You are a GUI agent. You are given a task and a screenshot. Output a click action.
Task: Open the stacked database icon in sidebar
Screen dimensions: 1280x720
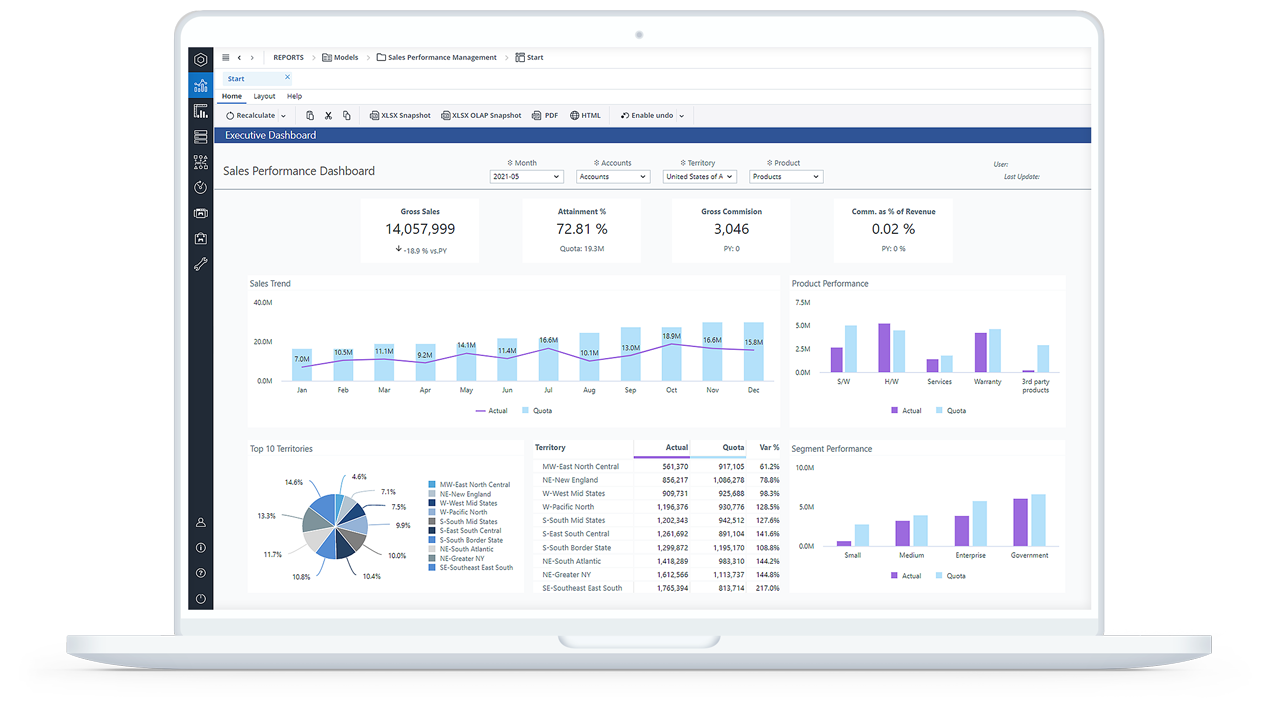coord(201,136)
